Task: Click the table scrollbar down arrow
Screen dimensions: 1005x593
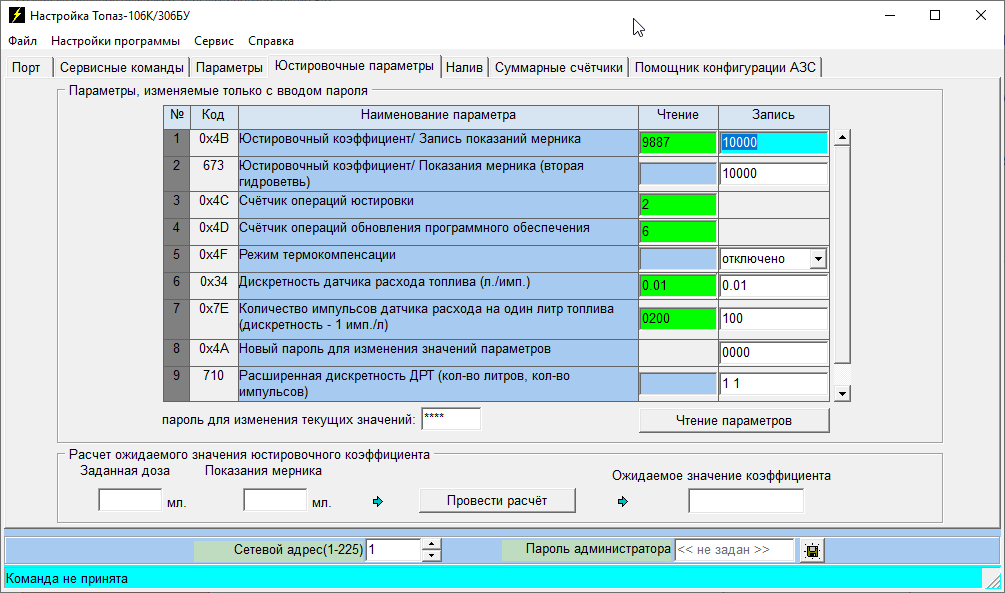Action: point(843,394)
